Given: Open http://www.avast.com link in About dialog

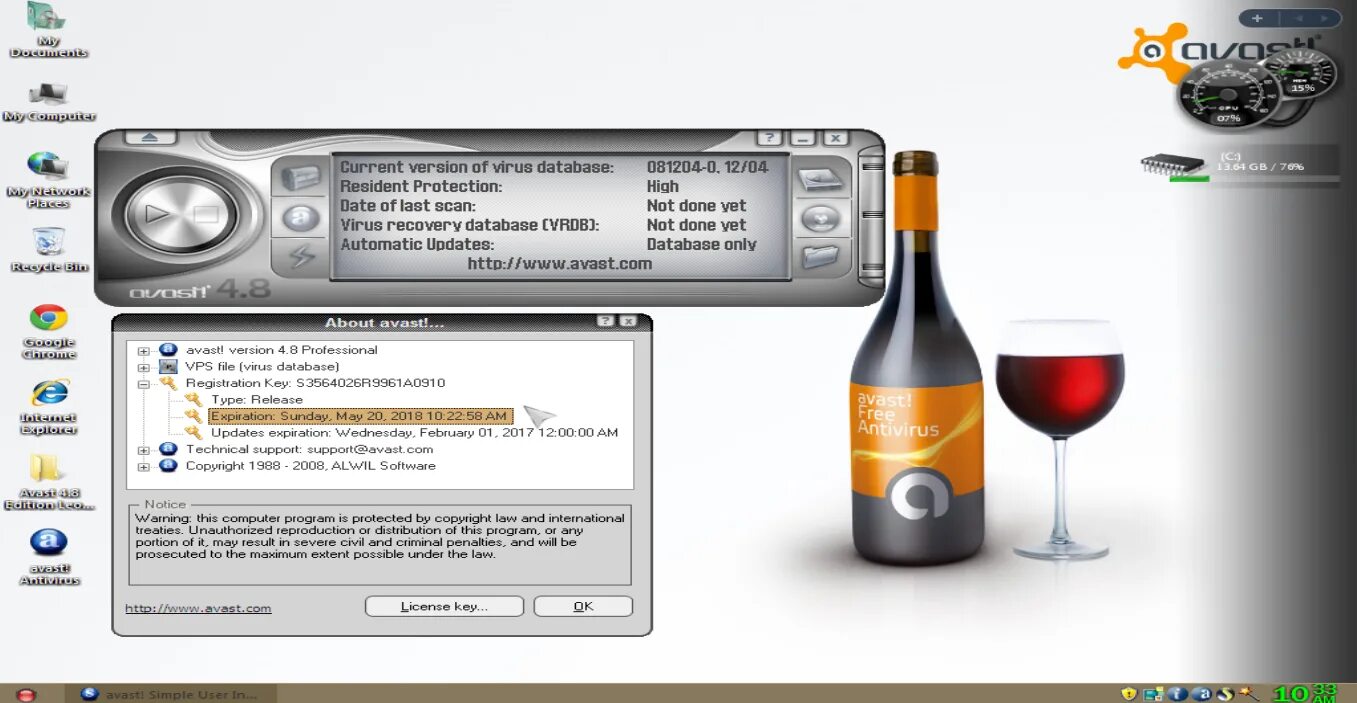Looking at the screenshot, I should (x=198, y=608).
